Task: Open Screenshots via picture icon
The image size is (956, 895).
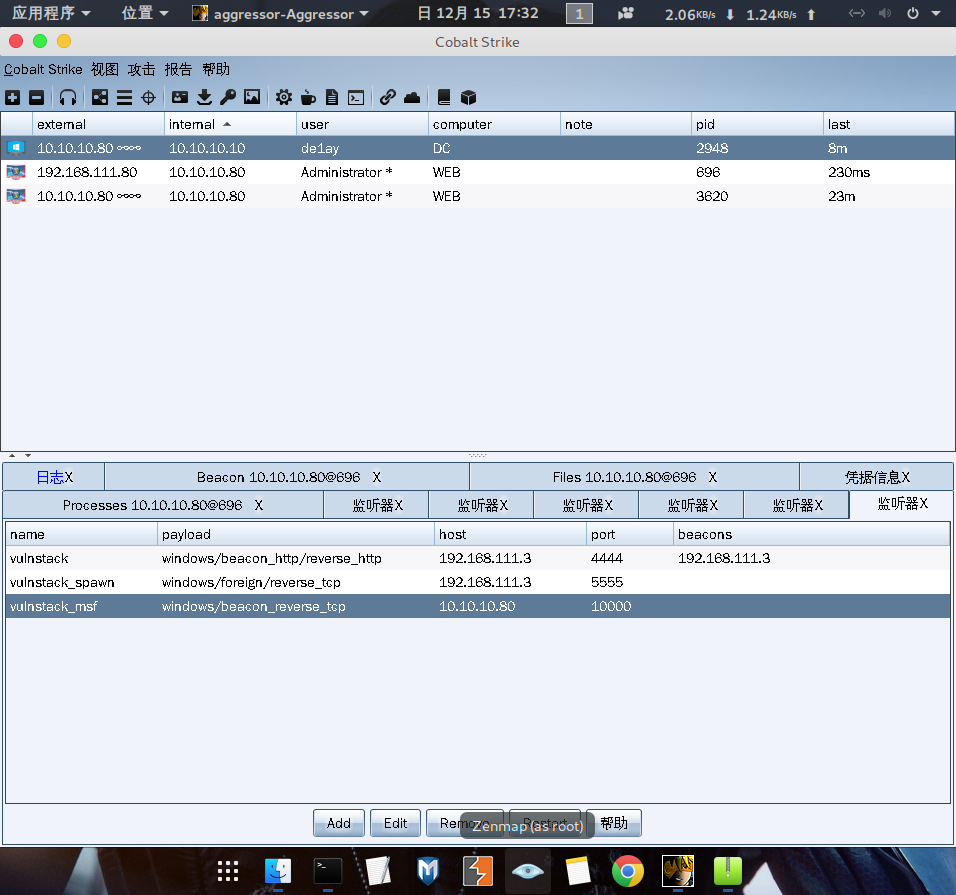Action: 252,97
